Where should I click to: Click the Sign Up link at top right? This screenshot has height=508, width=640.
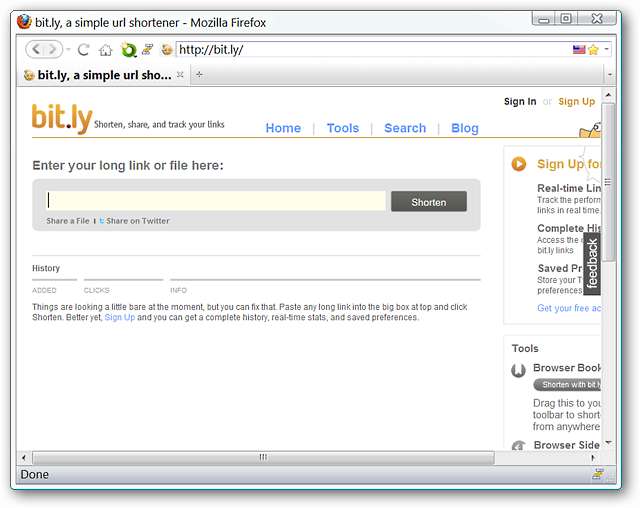tap(577, 102)
